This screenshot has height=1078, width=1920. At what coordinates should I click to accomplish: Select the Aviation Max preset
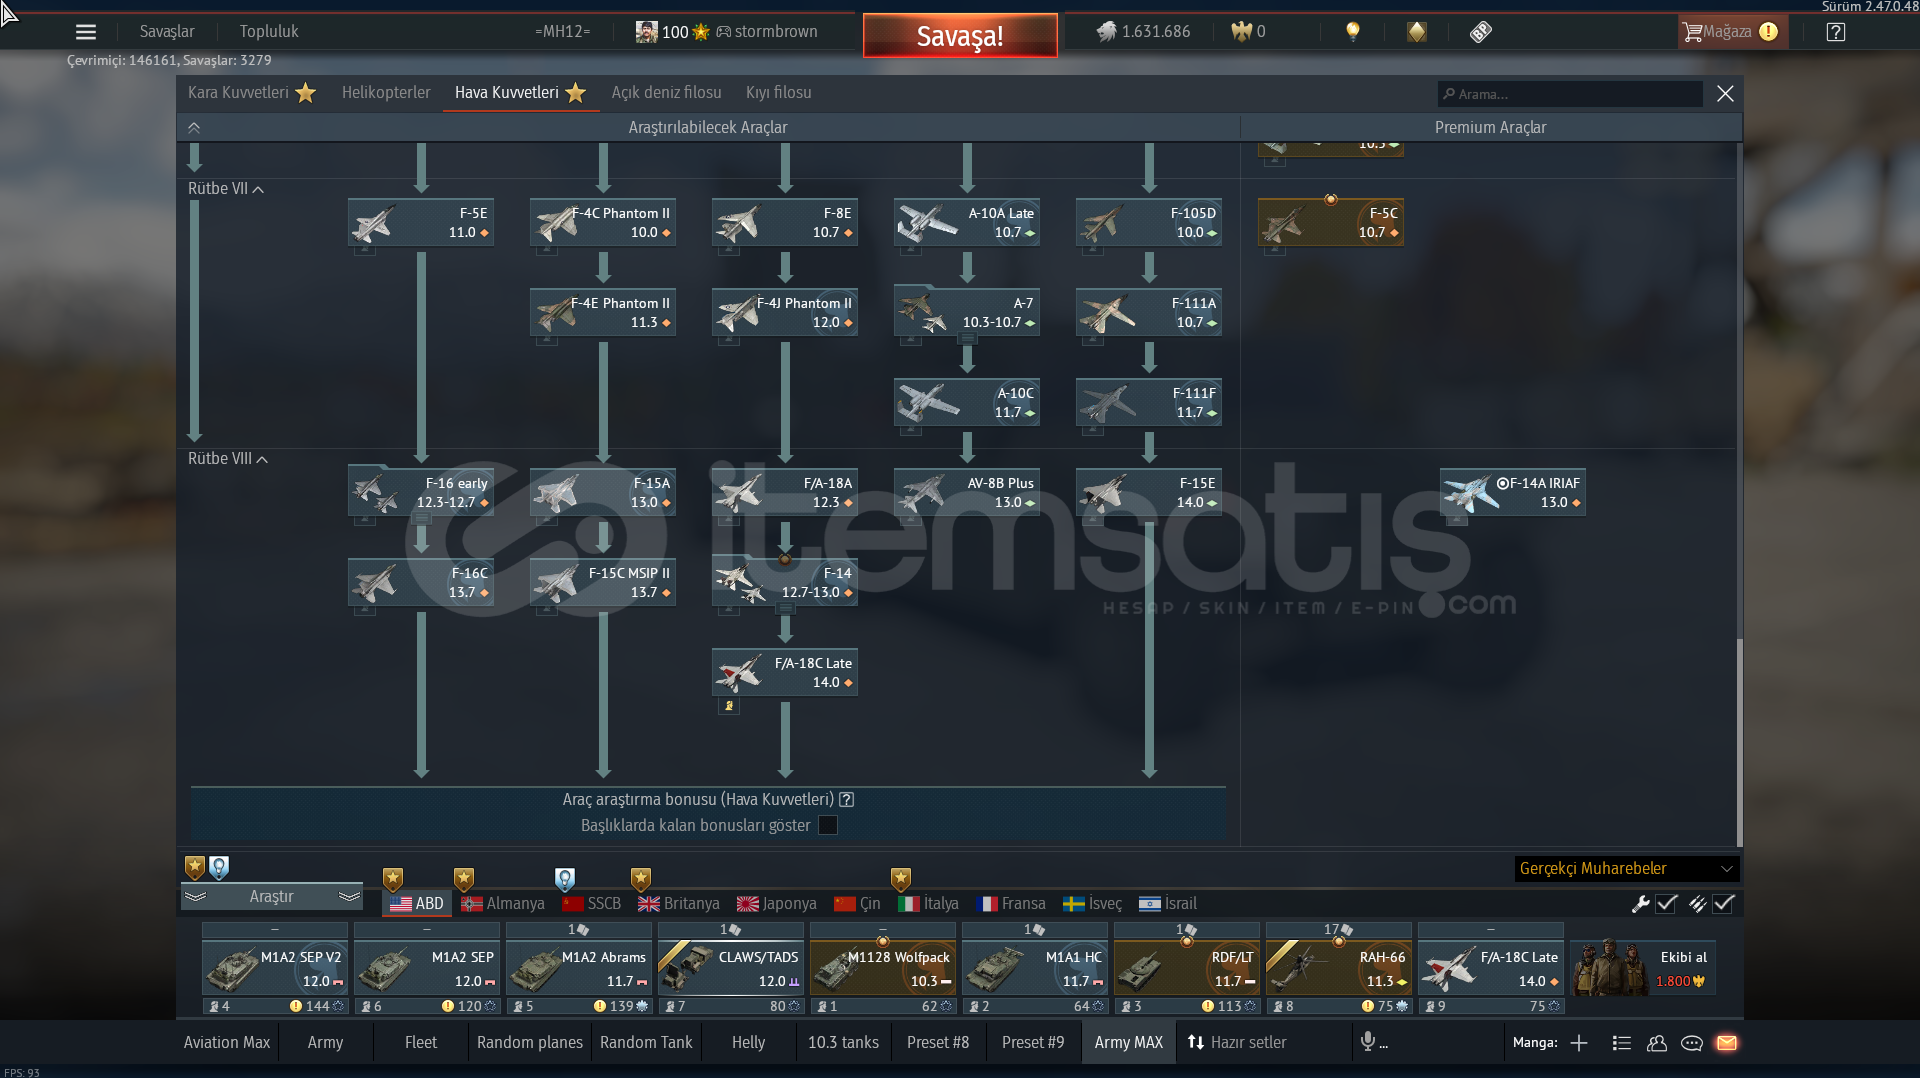(x=227, y=1043)
